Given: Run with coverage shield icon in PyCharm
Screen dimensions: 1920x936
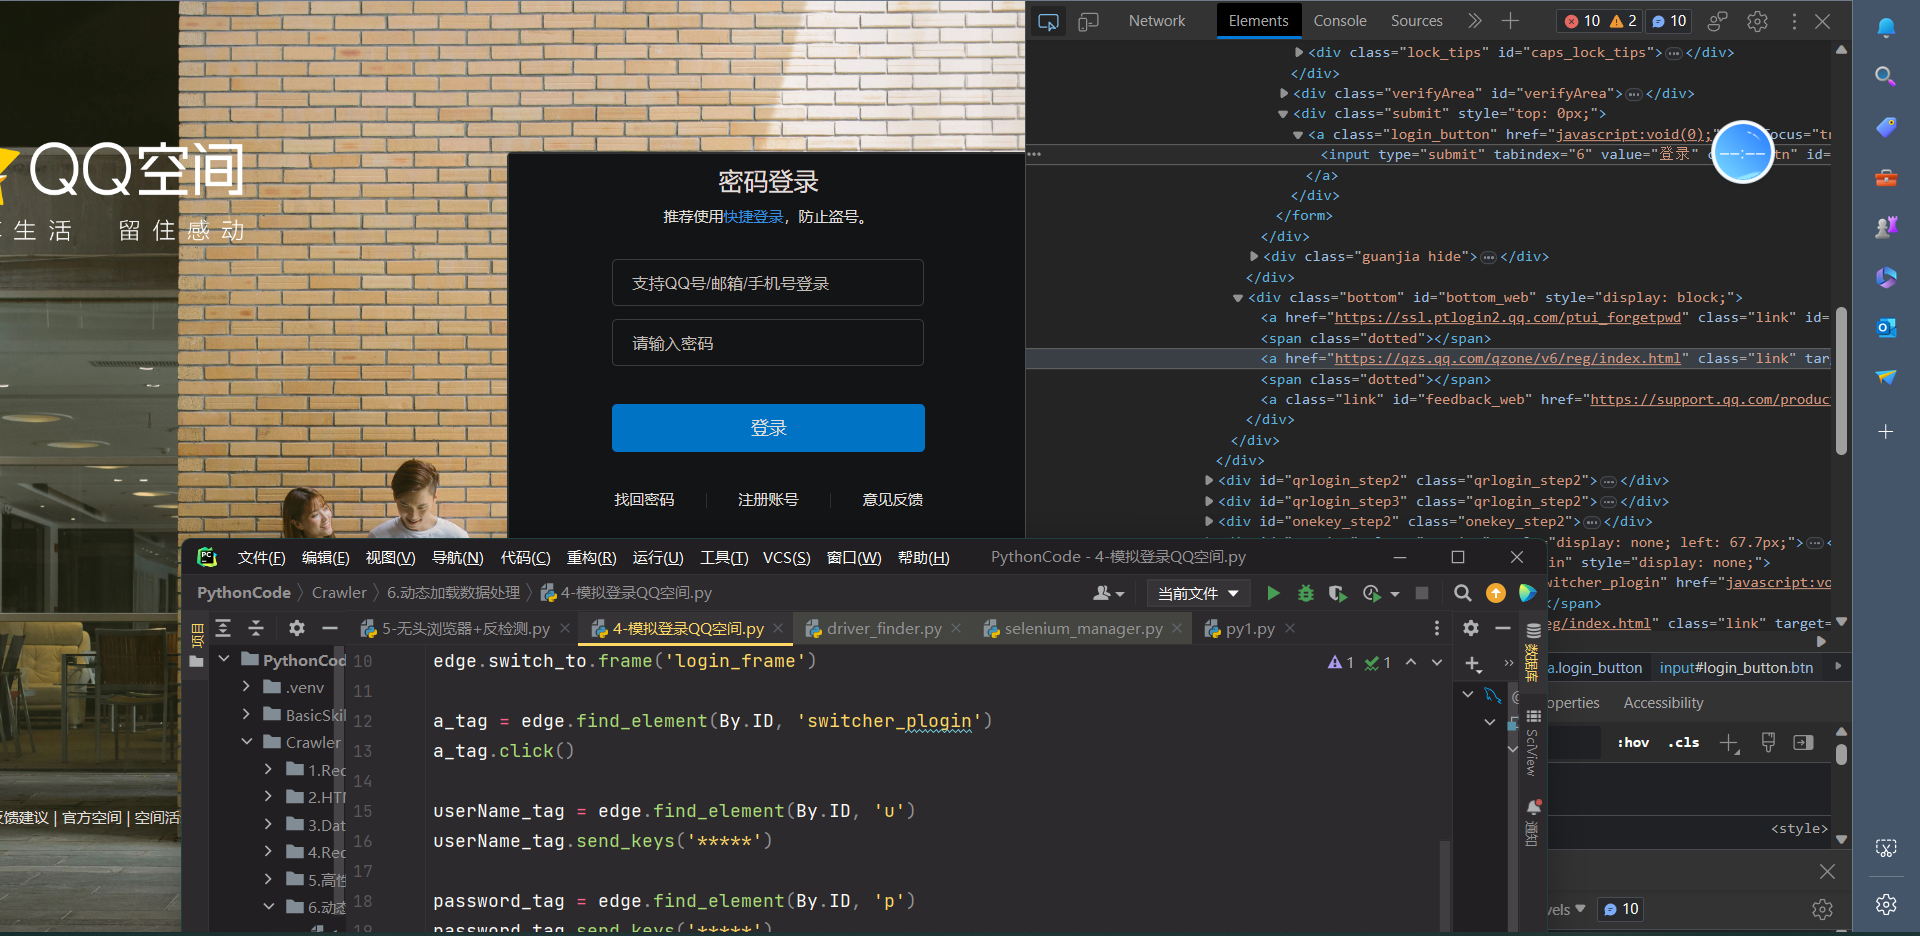Looking at the screenshot, I should (x=1337, y=593).
